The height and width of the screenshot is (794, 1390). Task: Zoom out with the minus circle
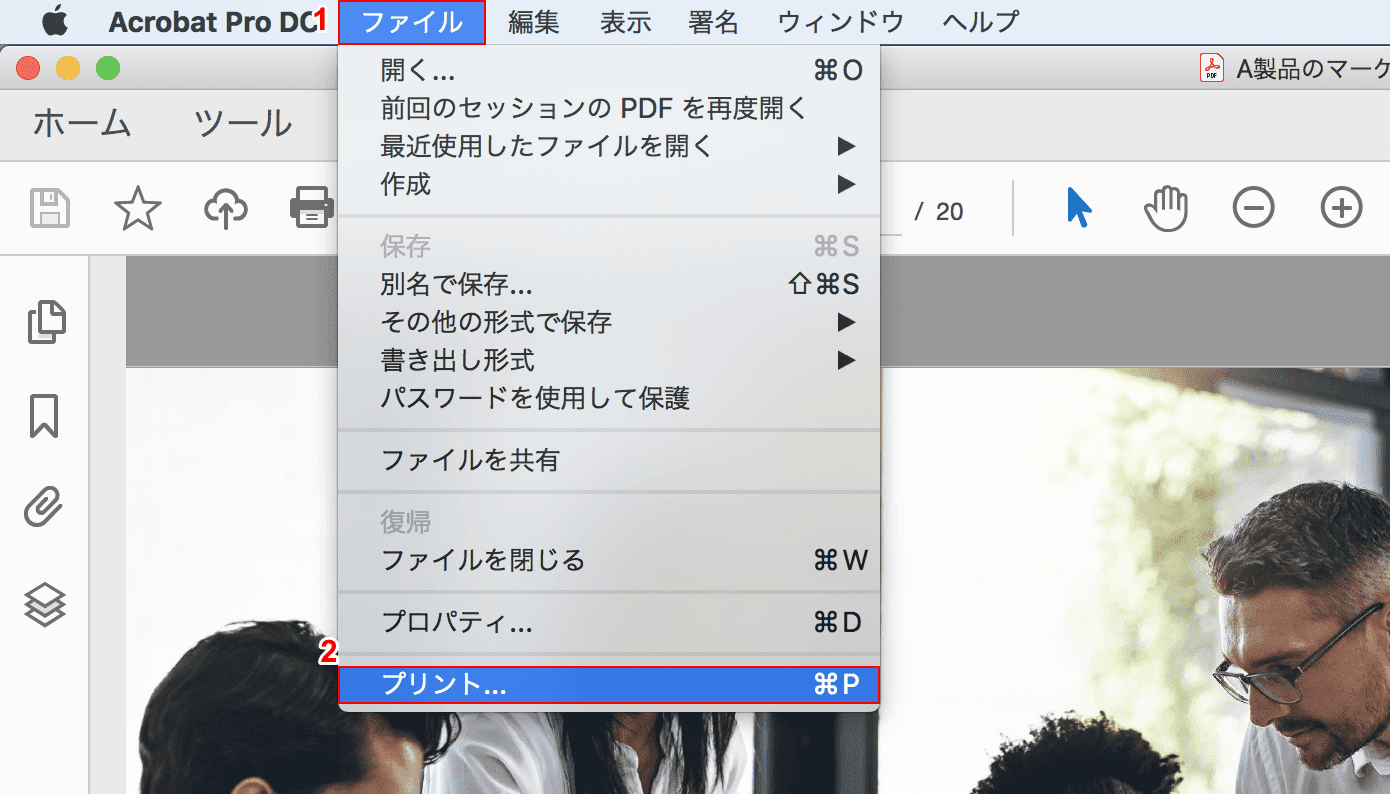pyautogui.click(x=1253, y=208)
